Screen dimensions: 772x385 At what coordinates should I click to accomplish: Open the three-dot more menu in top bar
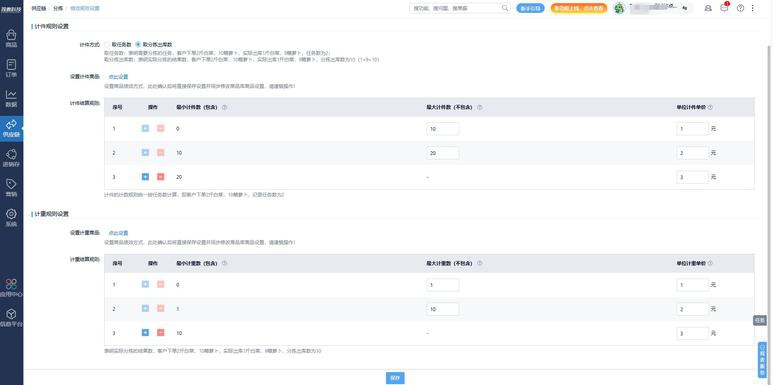point(752,8)
